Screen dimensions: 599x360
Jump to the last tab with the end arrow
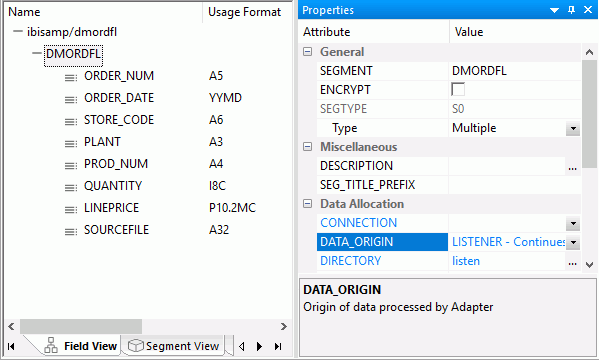pyautogui.click(x=278, y=346)
